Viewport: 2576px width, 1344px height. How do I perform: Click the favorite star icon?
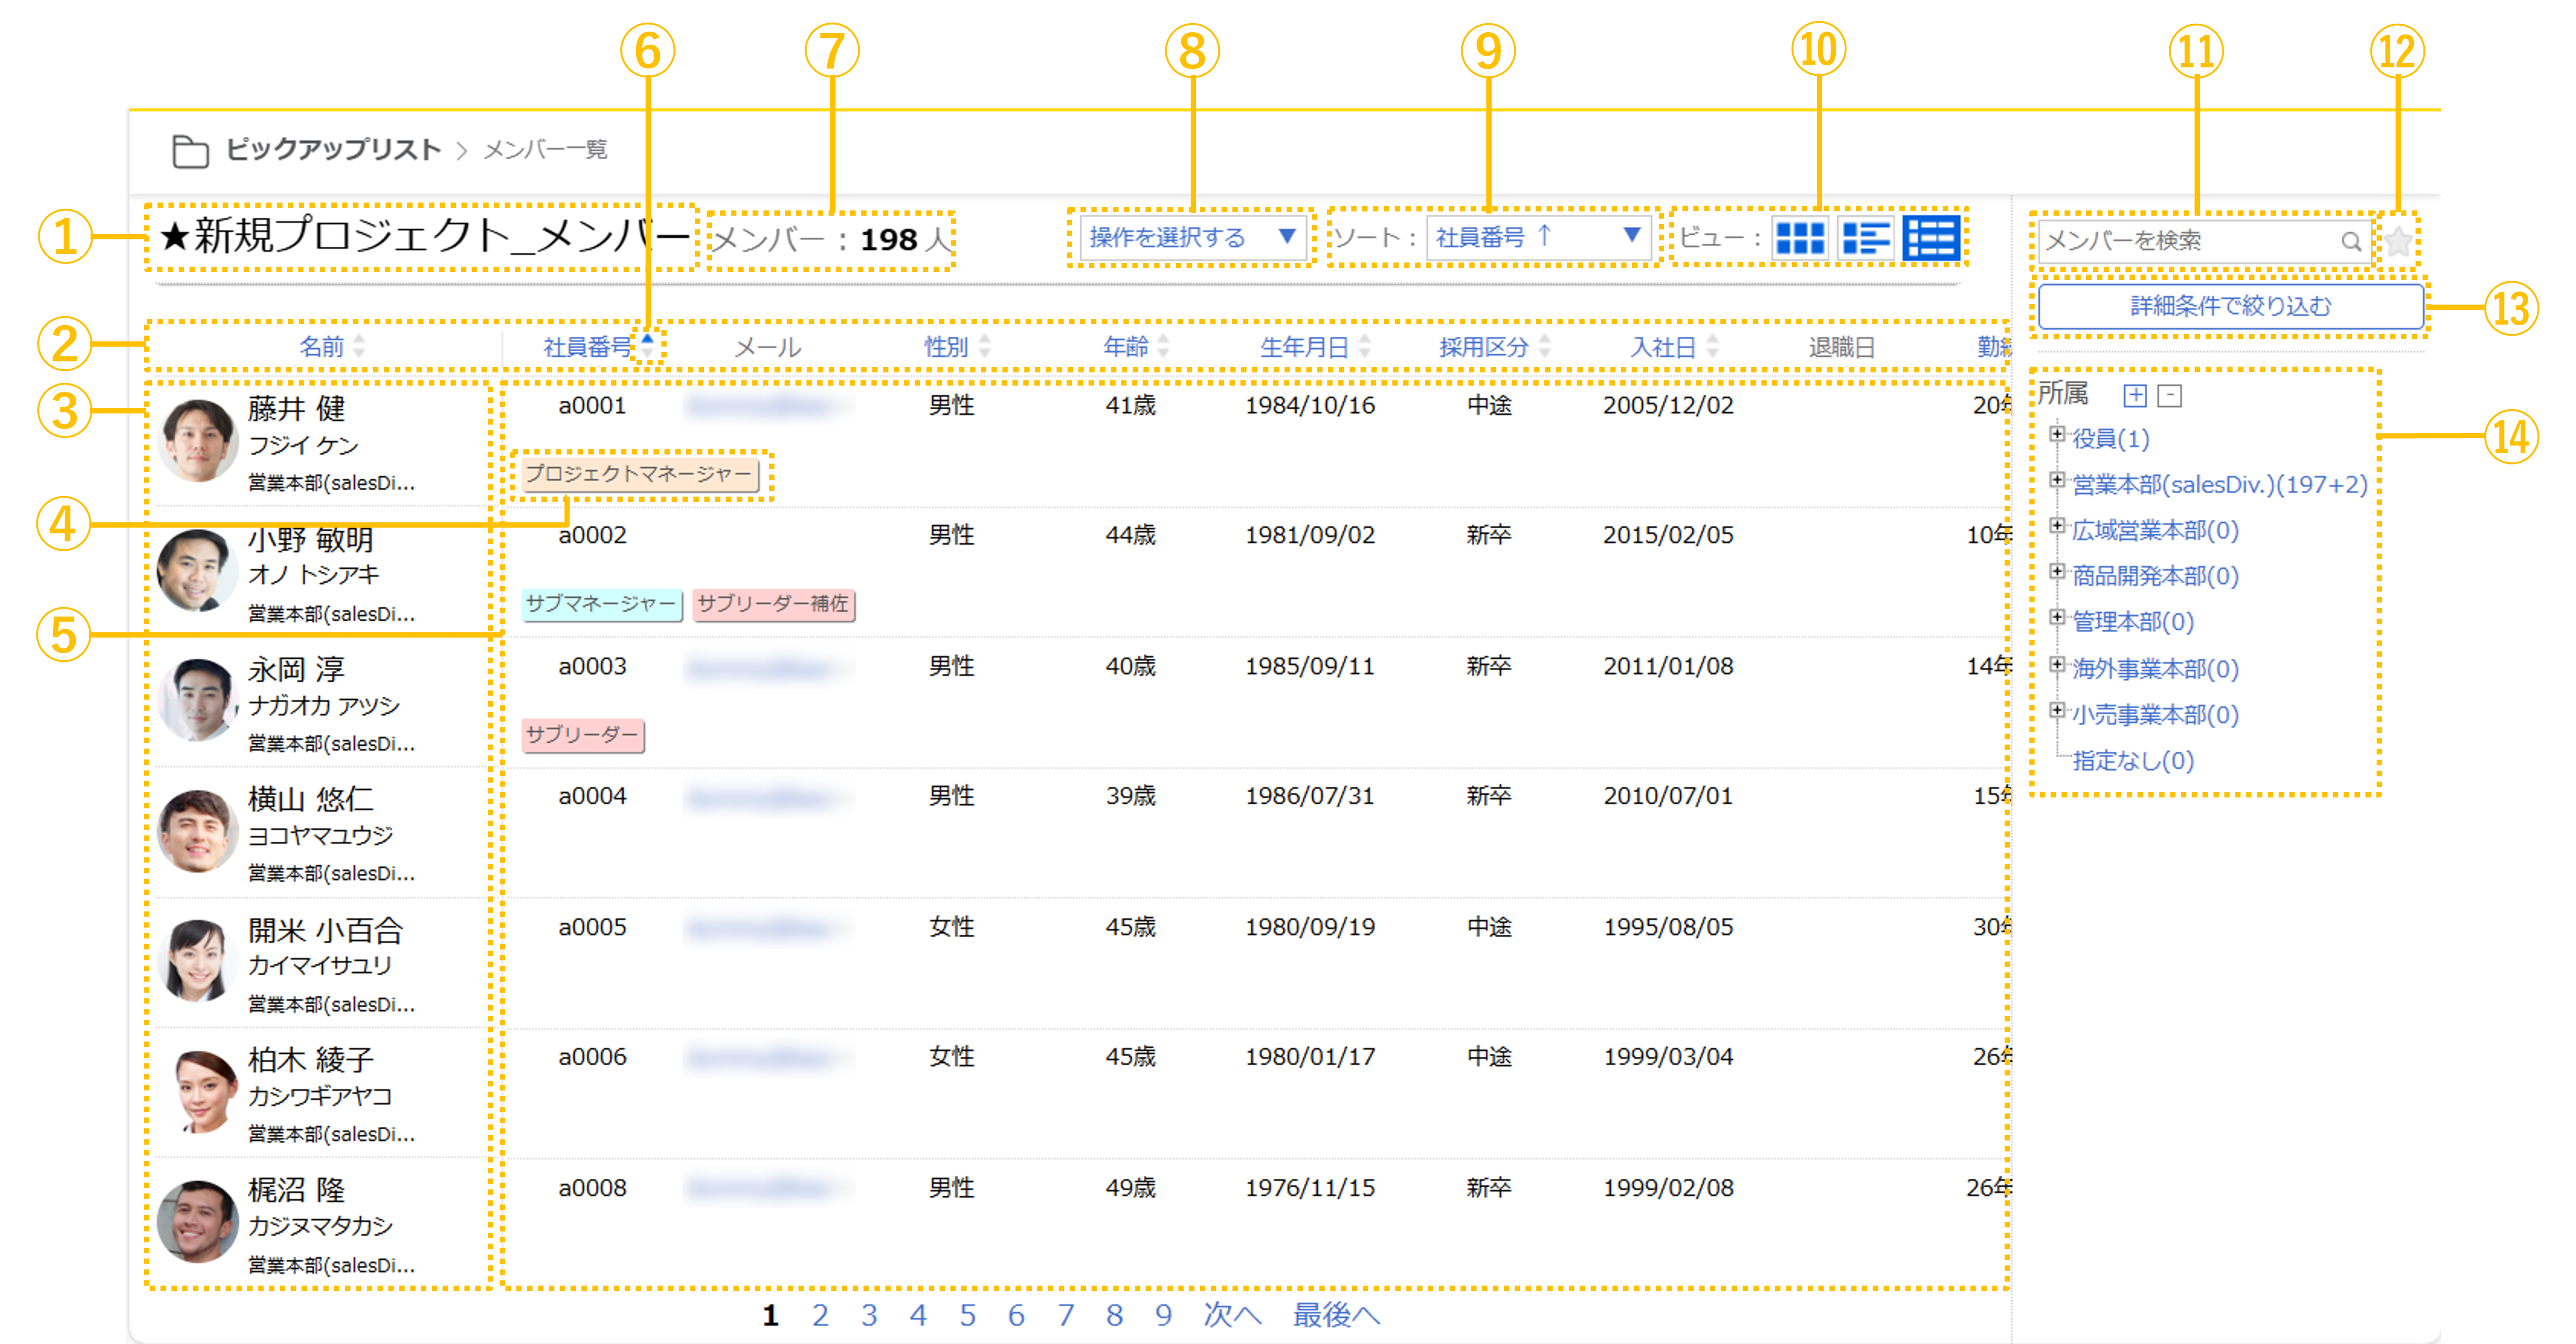2398,241
